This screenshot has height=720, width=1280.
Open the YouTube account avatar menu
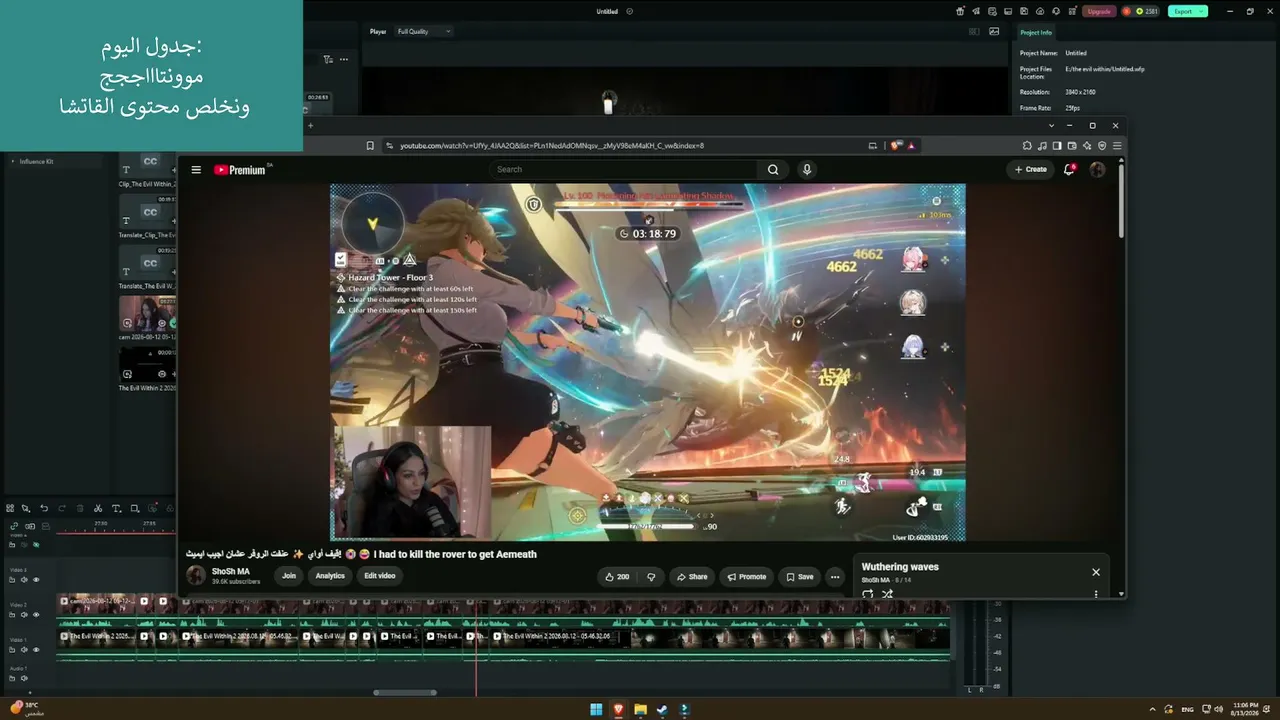(x=1097, y=170)
